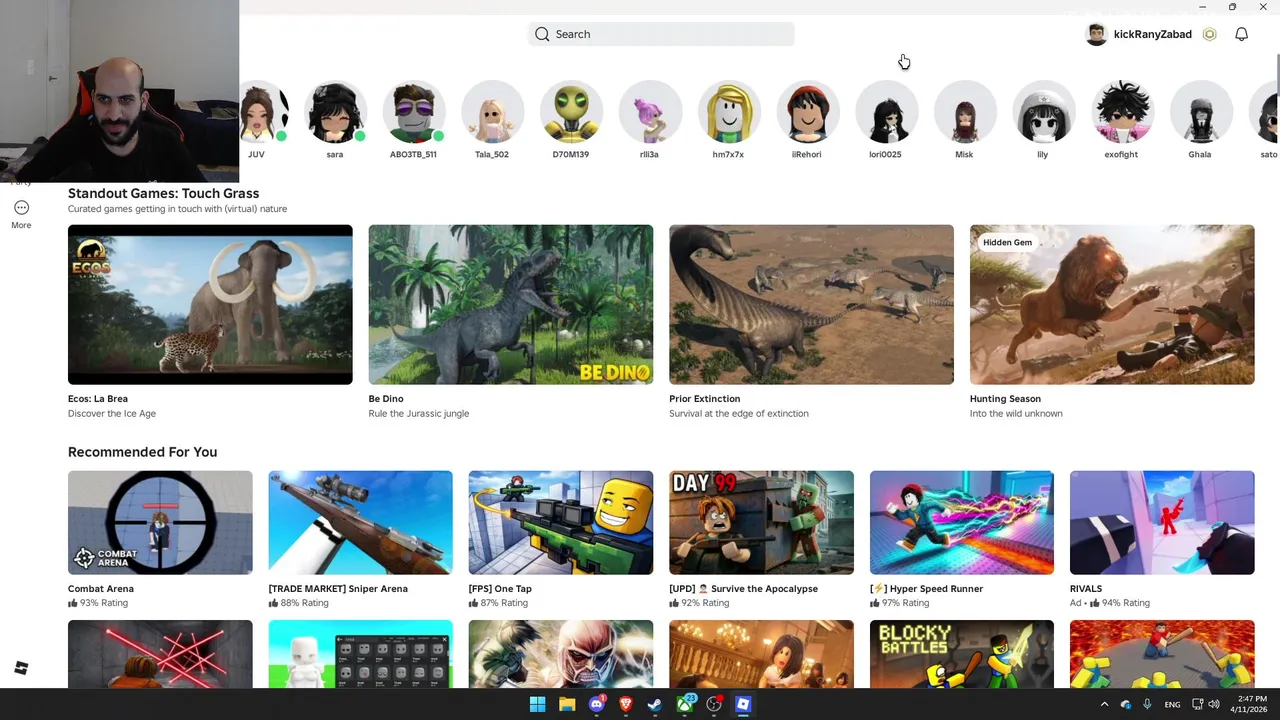Open the Robux icon next to username
Screen dimensions: 1280x720
[1209, 34]
